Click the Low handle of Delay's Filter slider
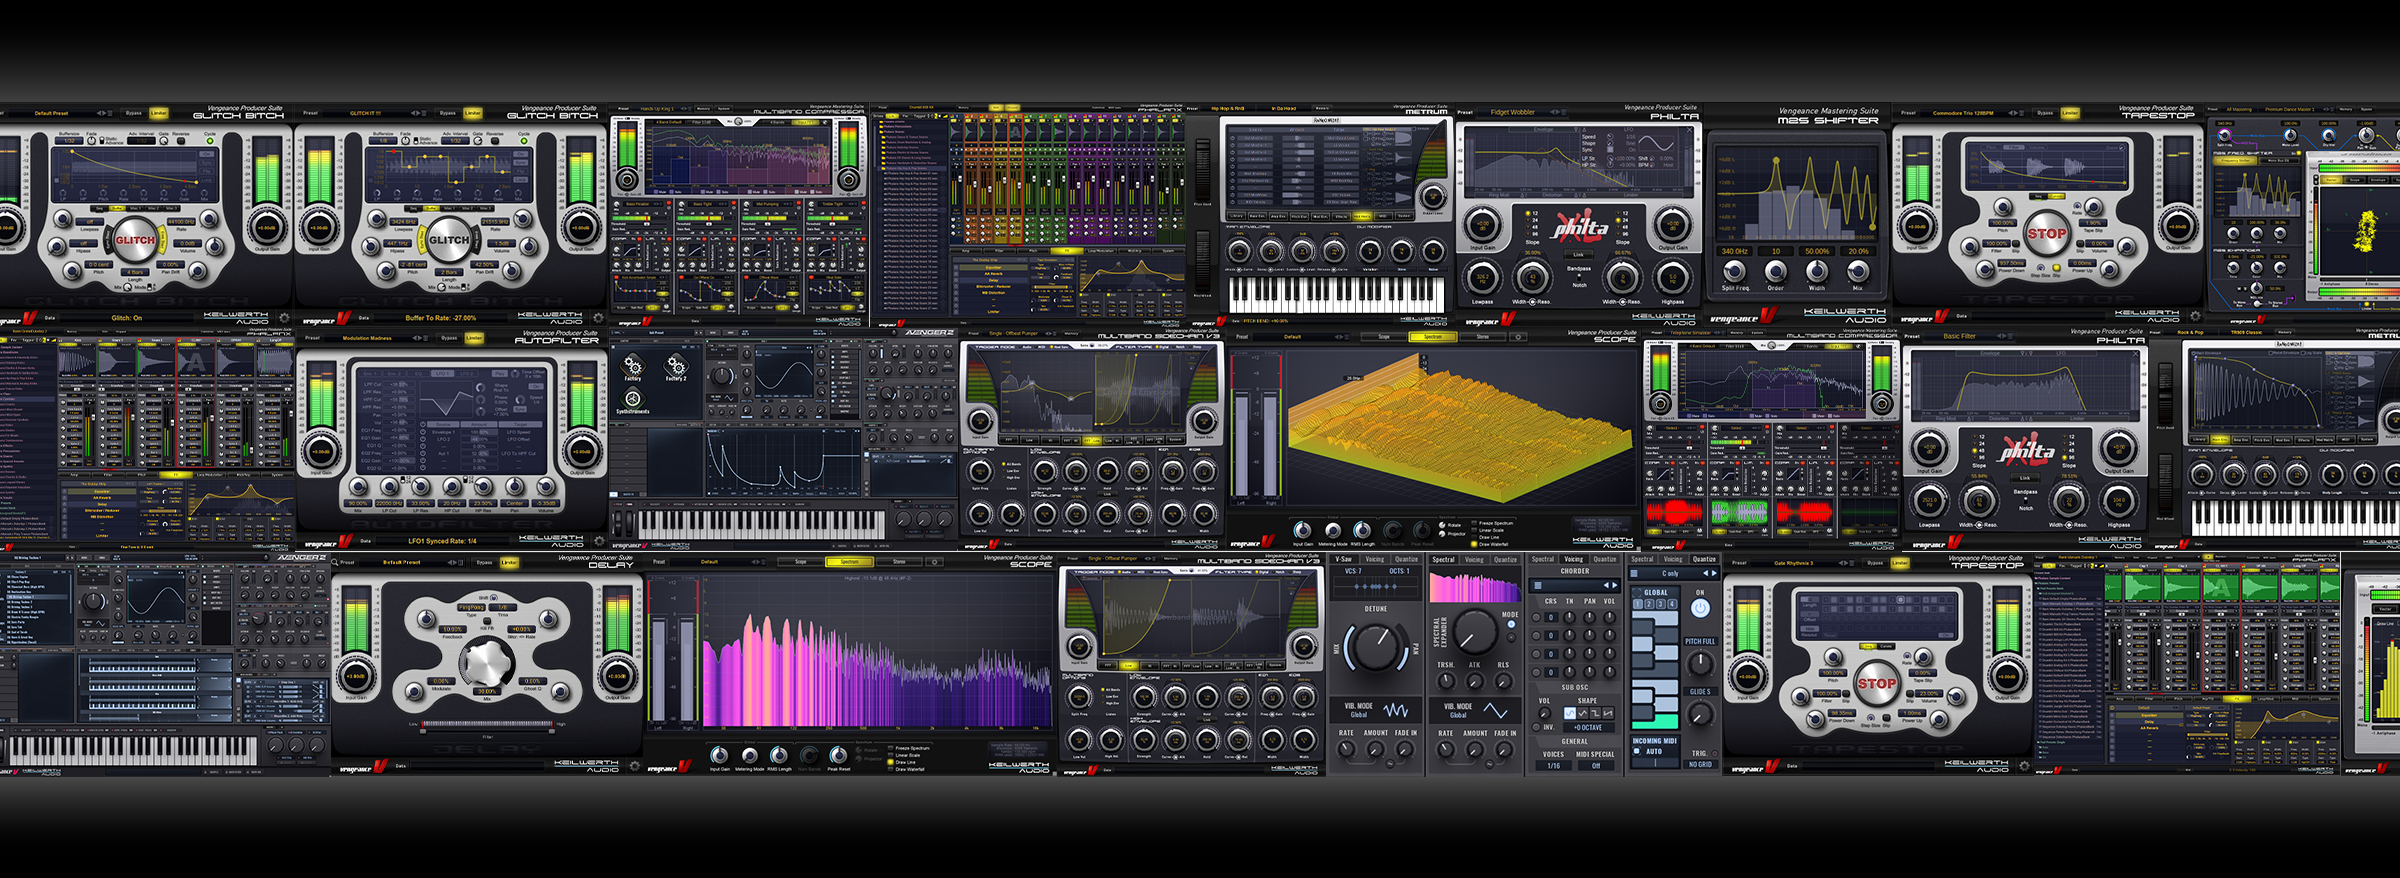 click(424, 729)
